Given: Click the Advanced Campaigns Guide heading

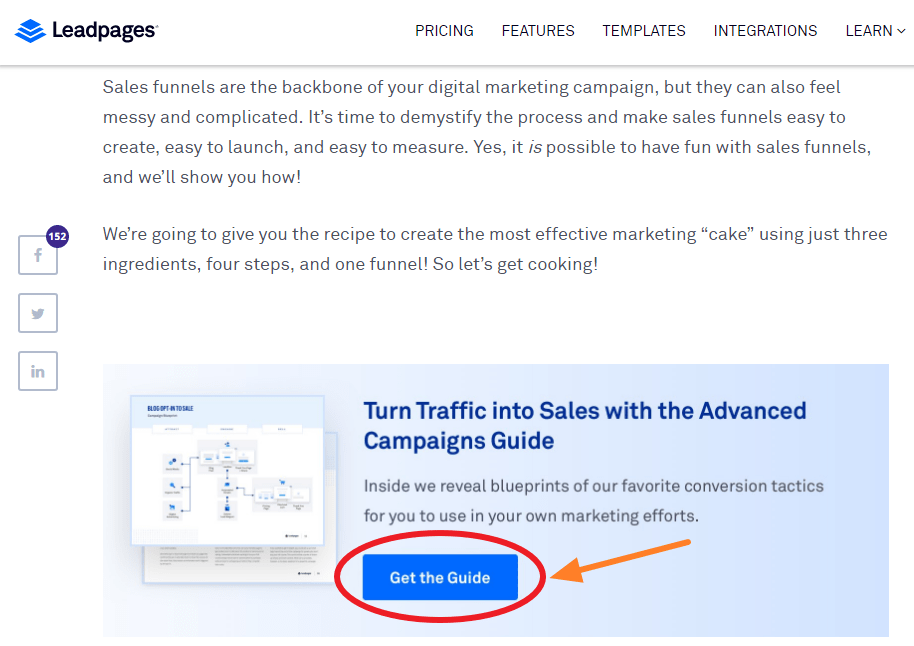Looking at the screenshot, I should (x=585, y=426).
